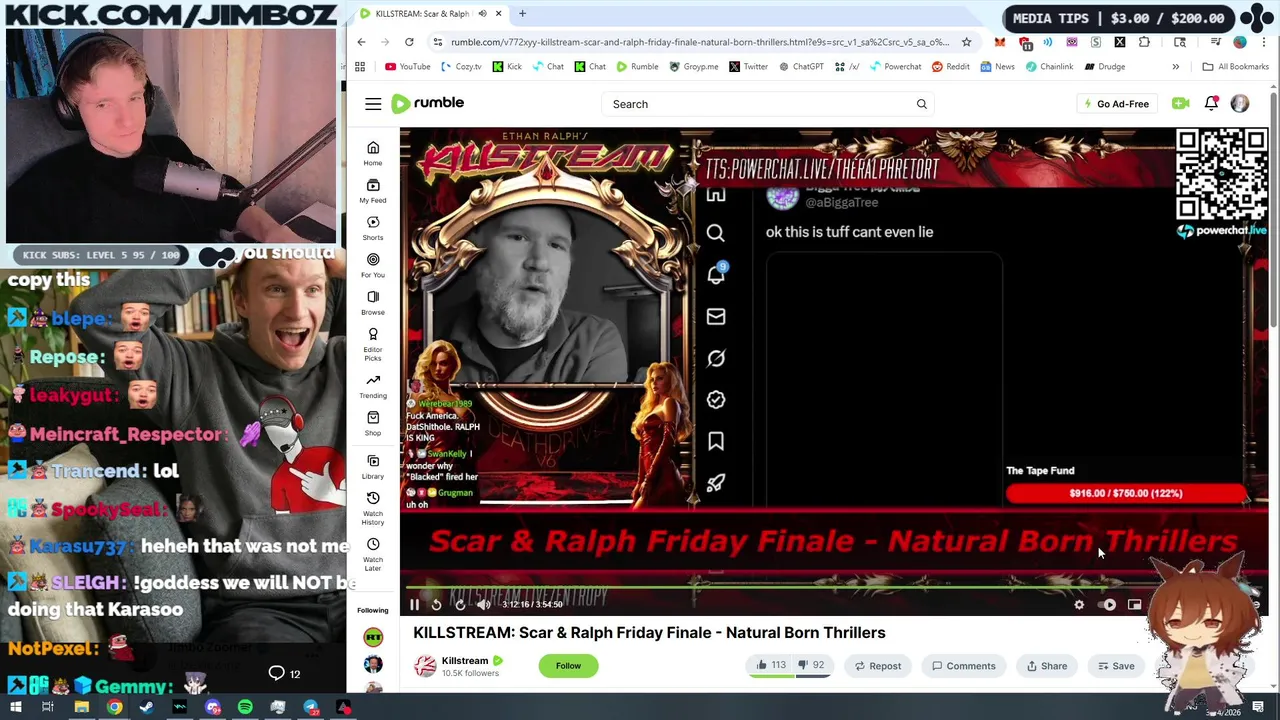This screenshot has width=1280, height=720.
Task: Pause the Killstream video
Action: pyautogui.click(x=414, y=604)
